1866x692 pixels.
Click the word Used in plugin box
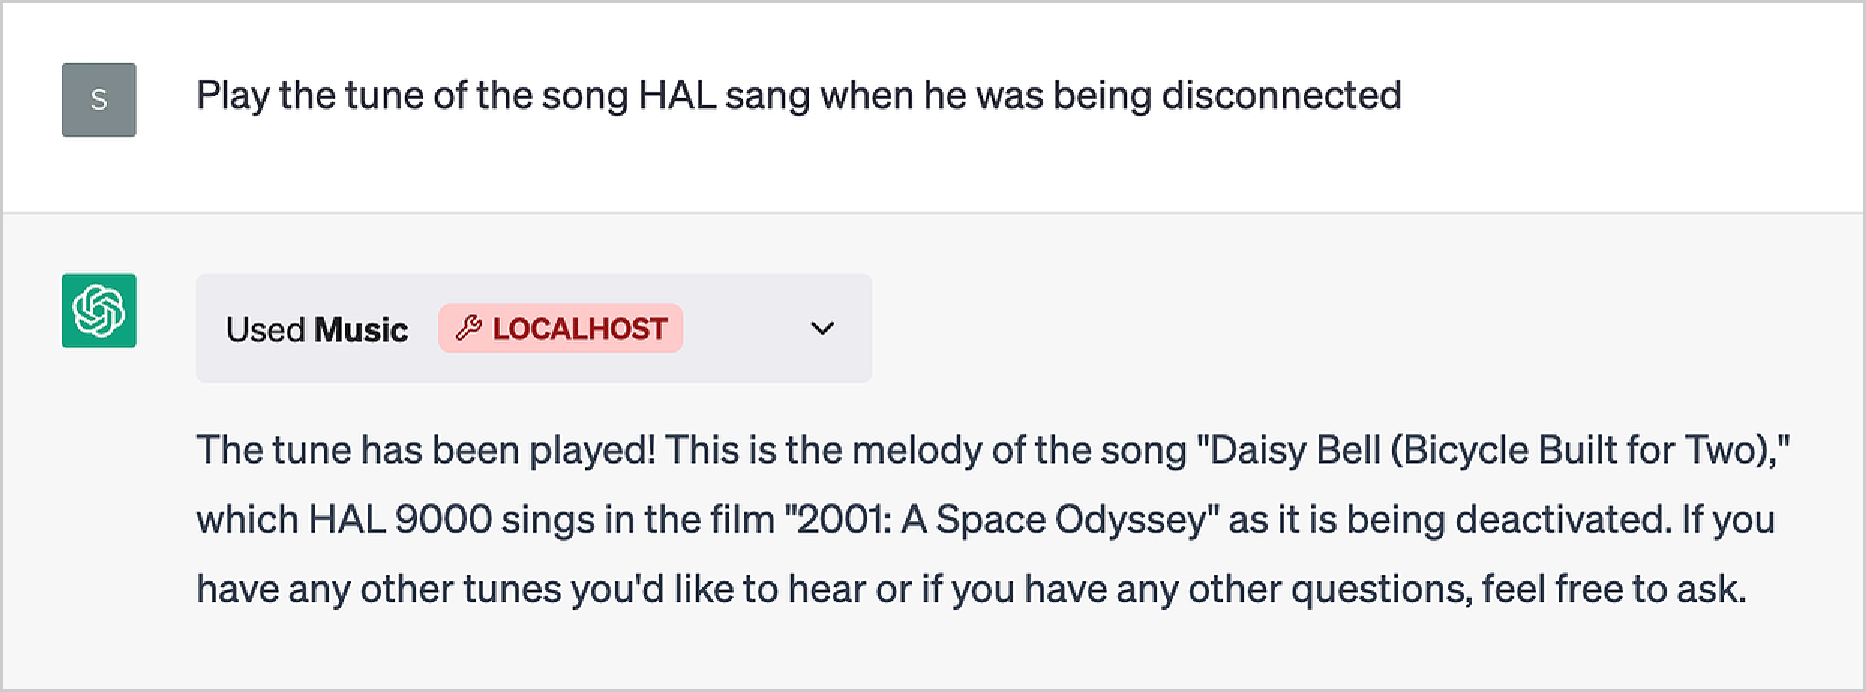pyautogui.click(x=265, y=330)
